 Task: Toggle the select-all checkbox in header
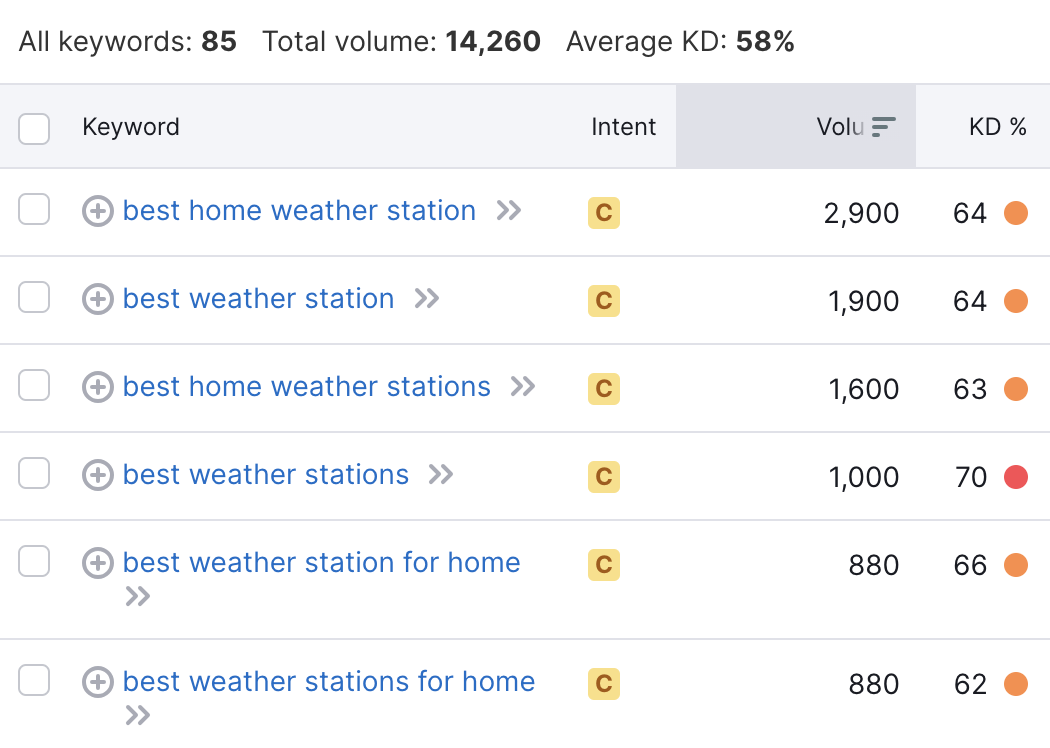[34, 129]
